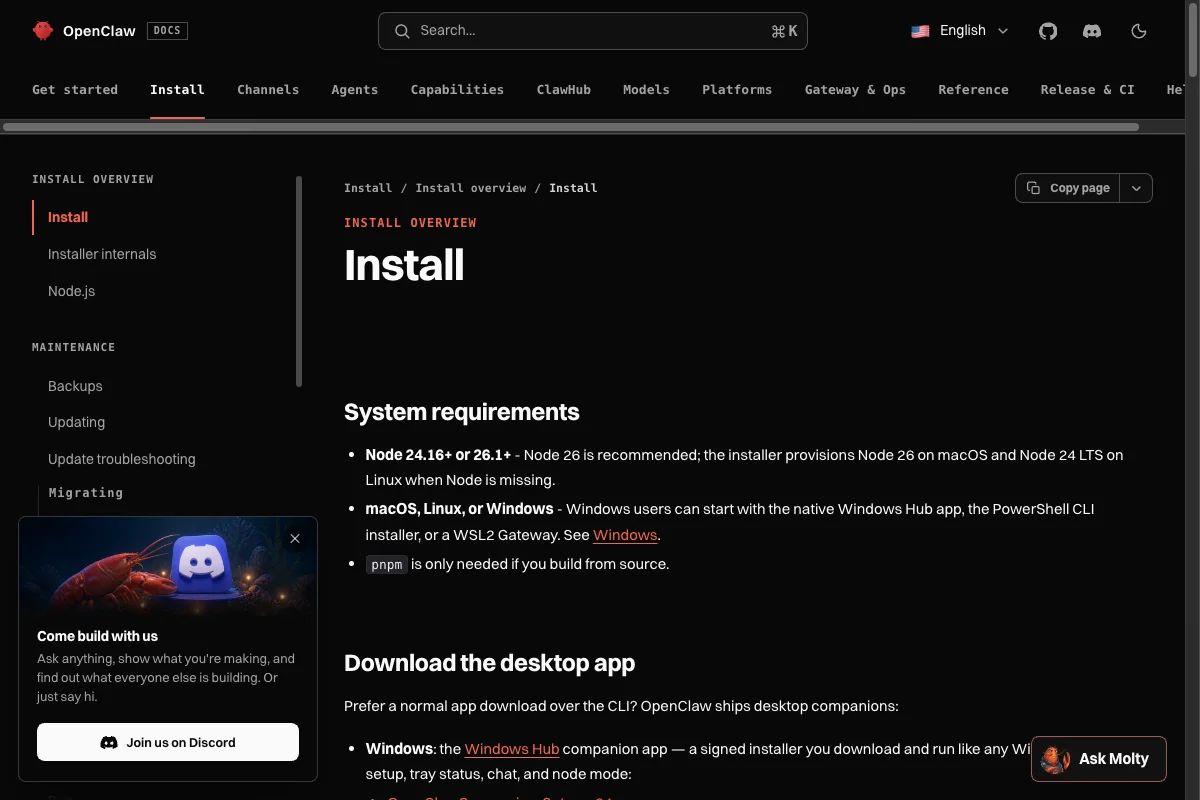Click the Download the desktop app heading
This screenshot has width=1200, height=800.
coord(489,663)
